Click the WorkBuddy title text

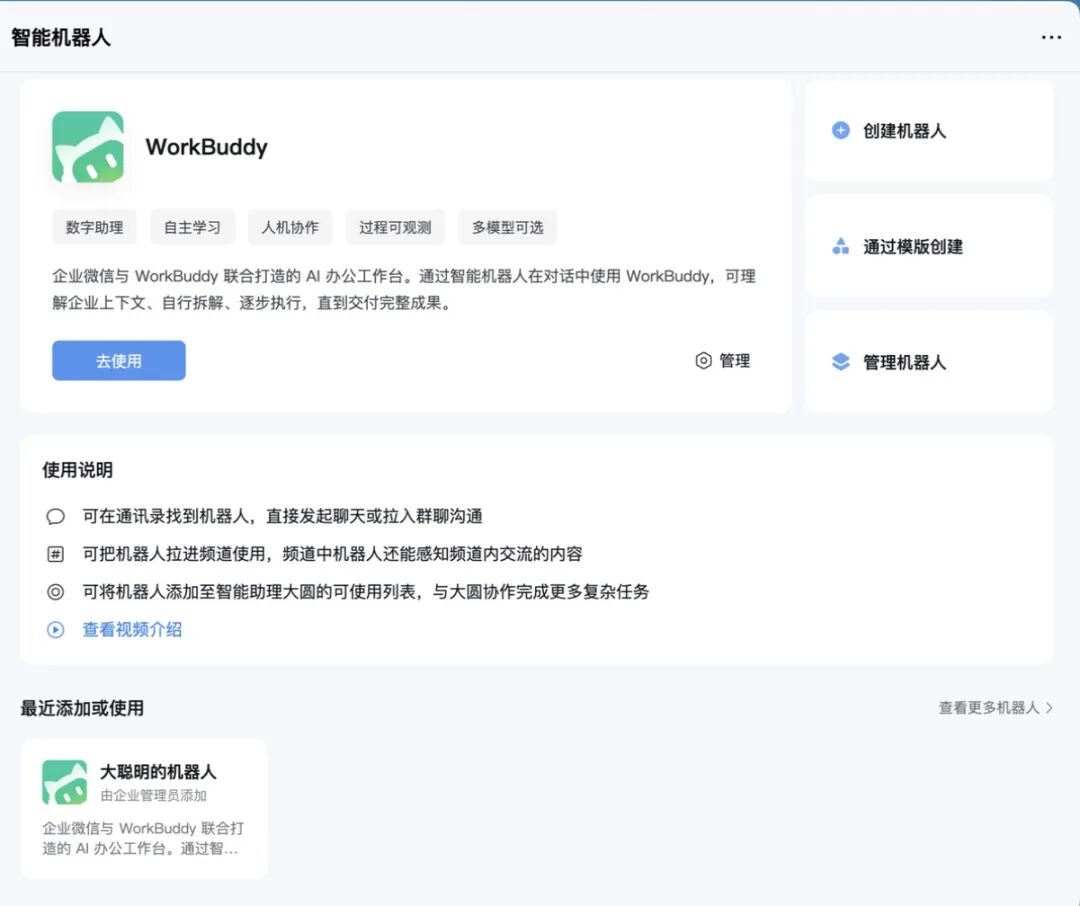[207, 147]
